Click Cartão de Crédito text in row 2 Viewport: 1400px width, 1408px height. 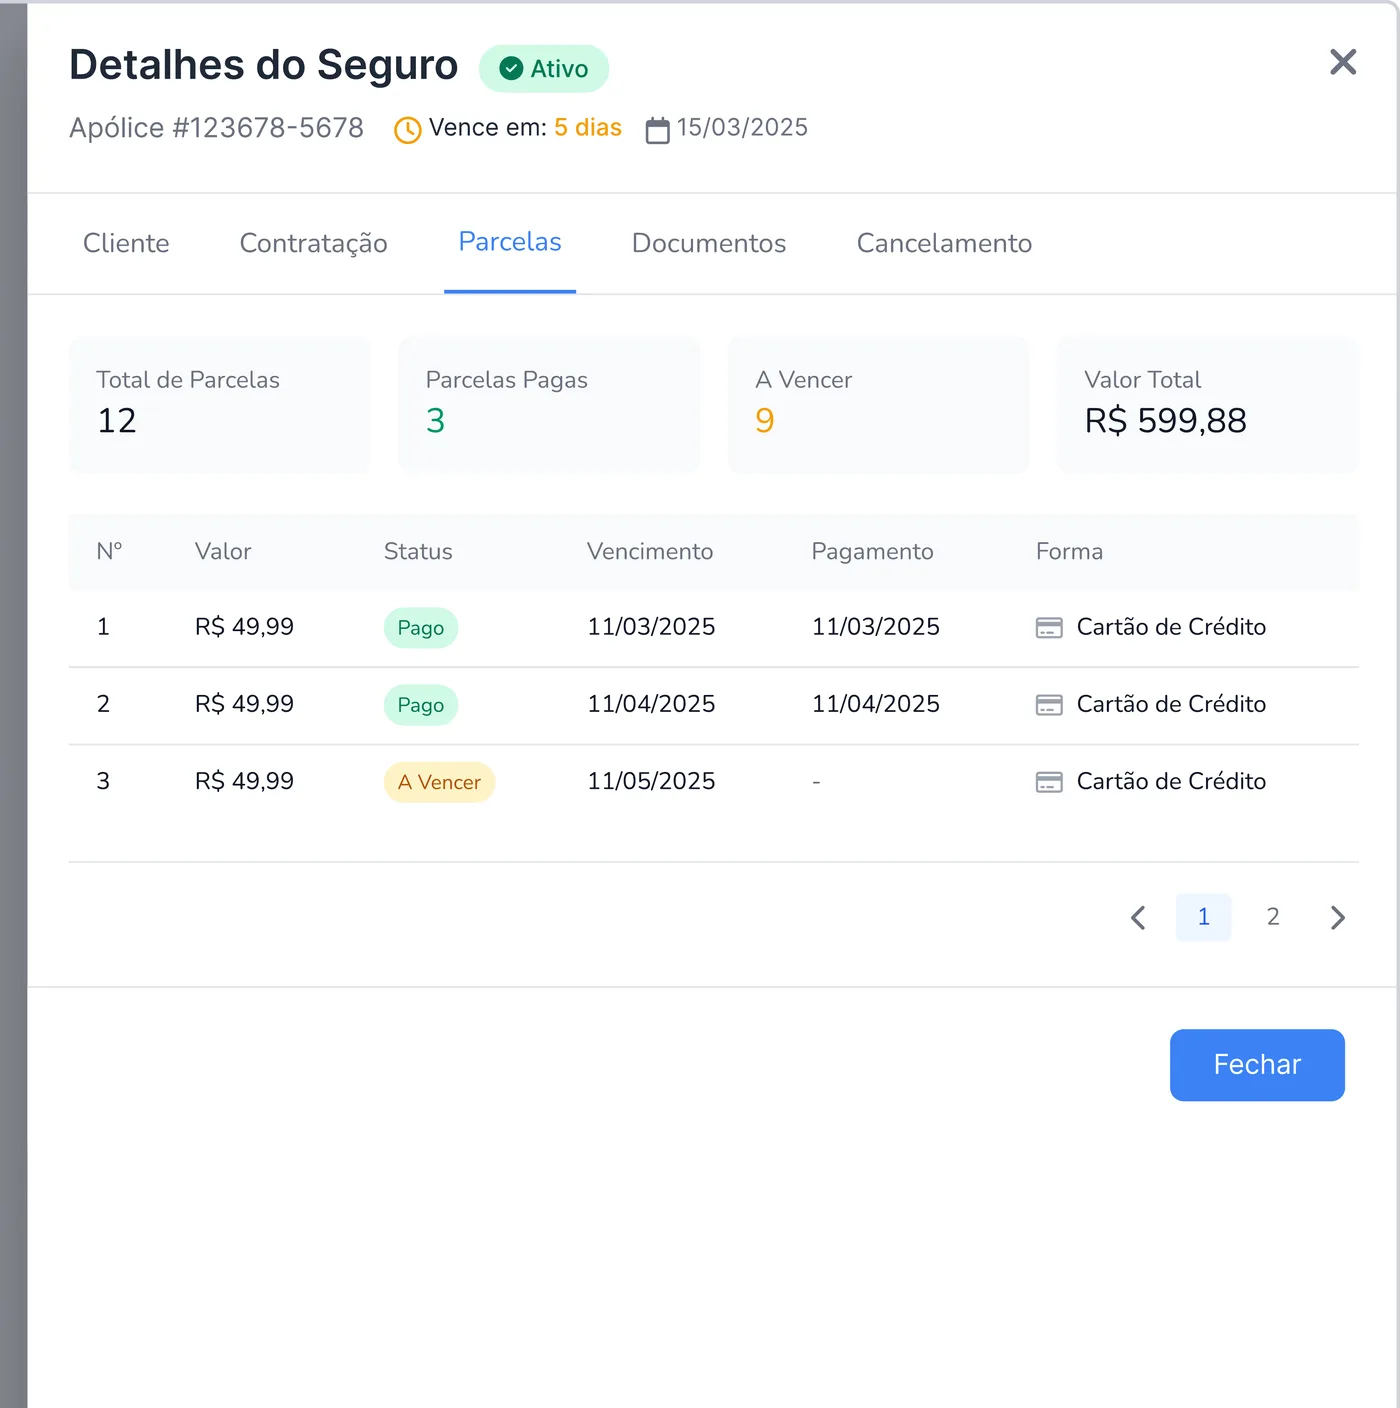[1171, 704]
